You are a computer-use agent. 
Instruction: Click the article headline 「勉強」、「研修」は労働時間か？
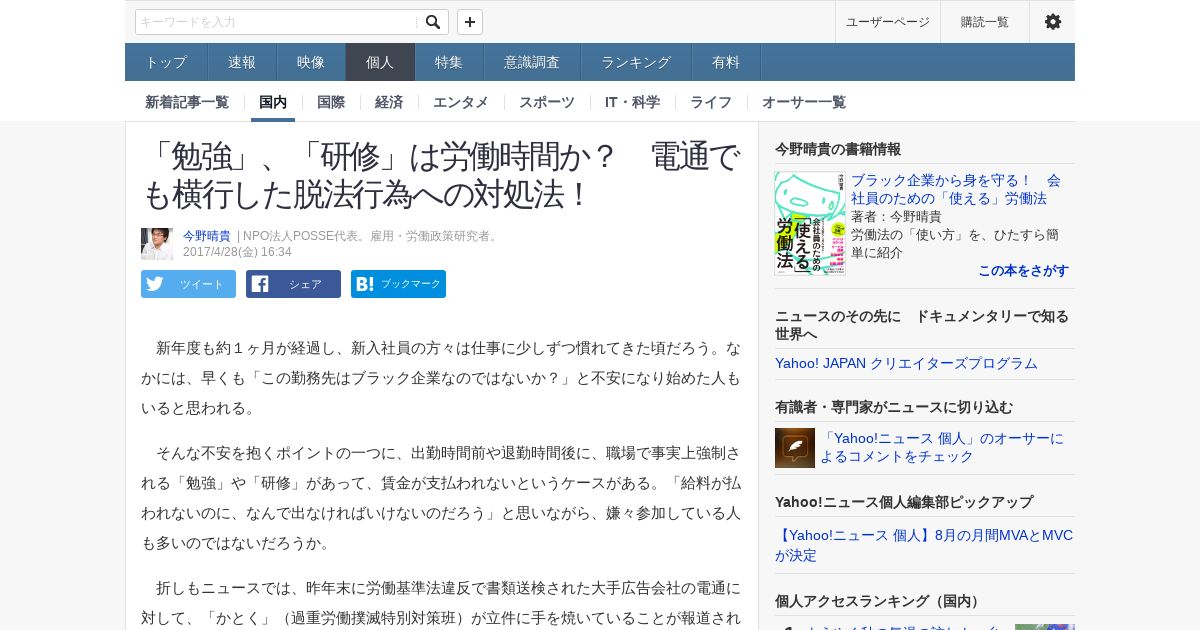tap(441, 175)
